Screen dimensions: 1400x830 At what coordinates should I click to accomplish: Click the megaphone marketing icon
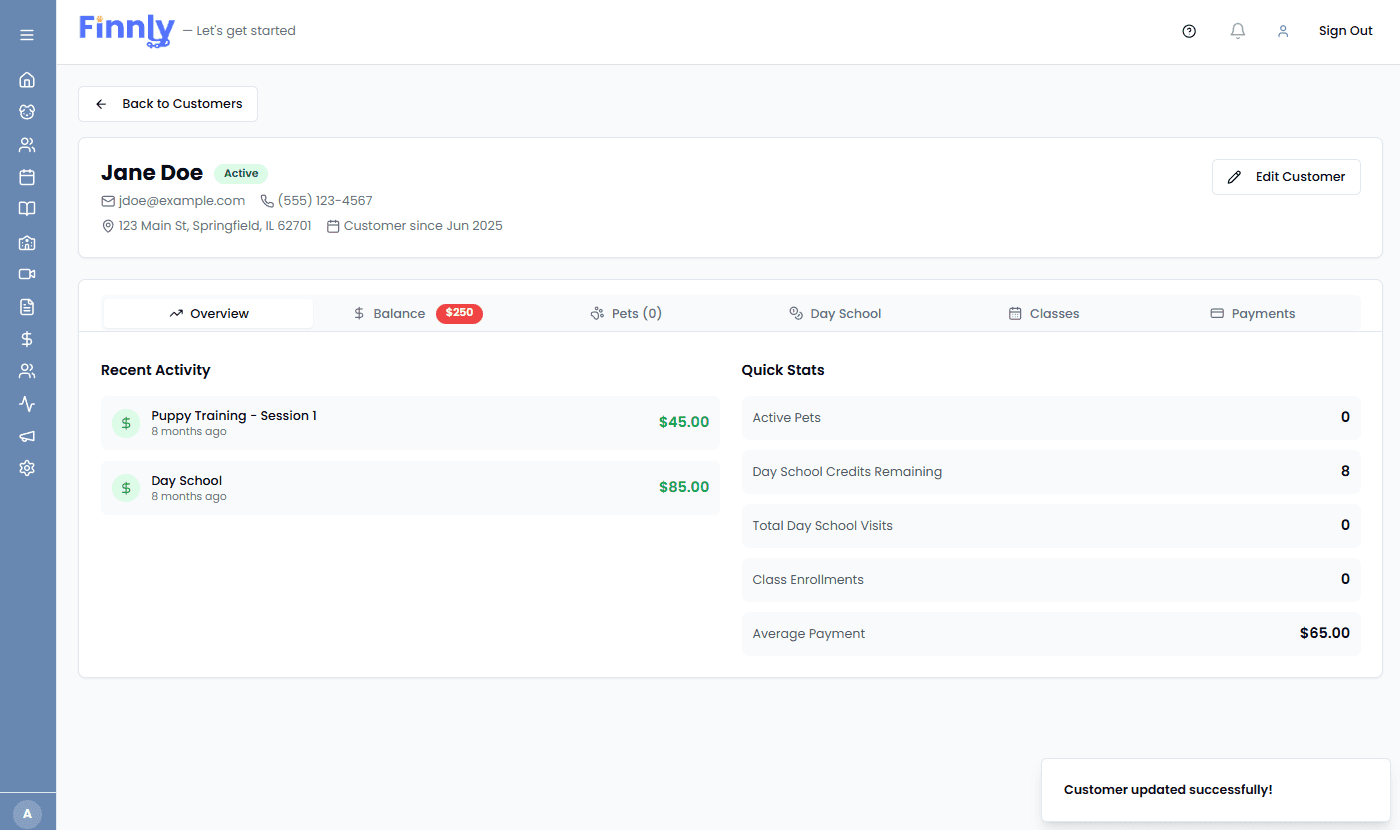pyautogui.click(x=27, y=435)
